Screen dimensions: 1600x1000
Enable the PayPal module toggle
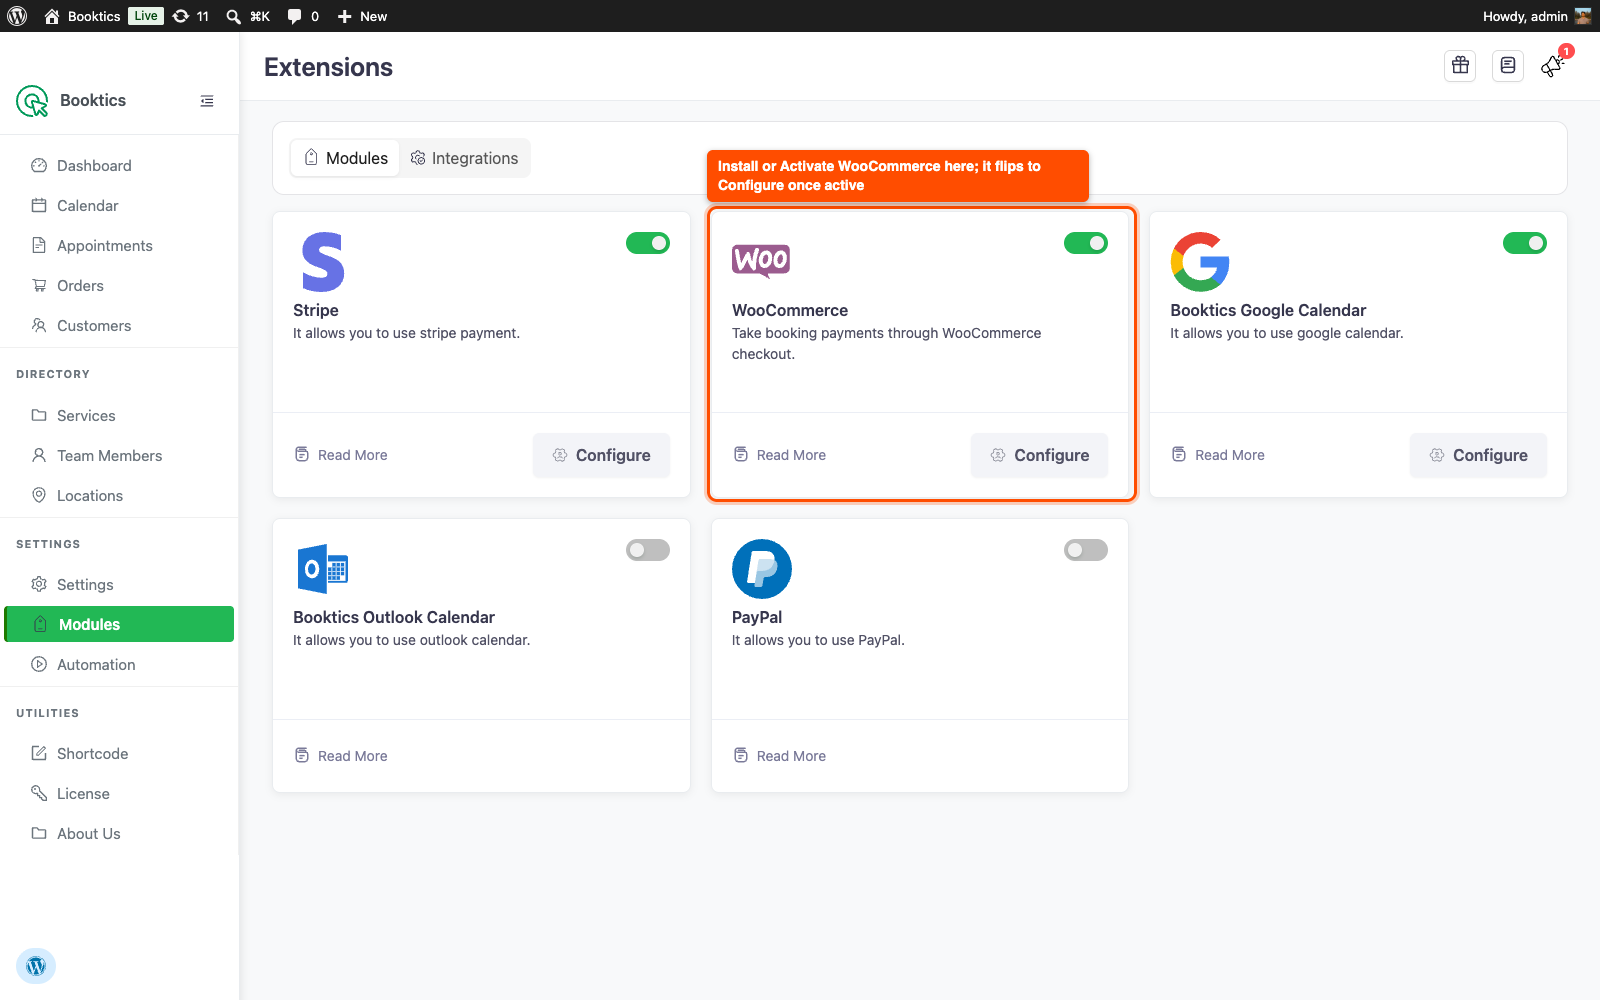point(1086,550)
